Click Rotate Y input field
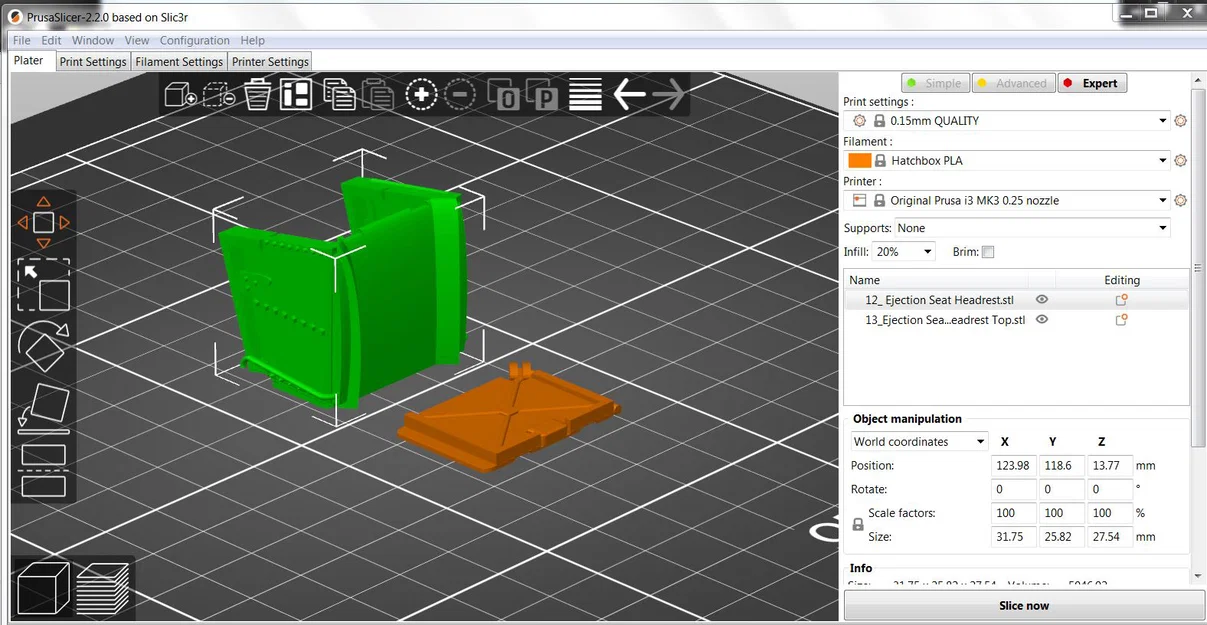 tap(1062, 490)
